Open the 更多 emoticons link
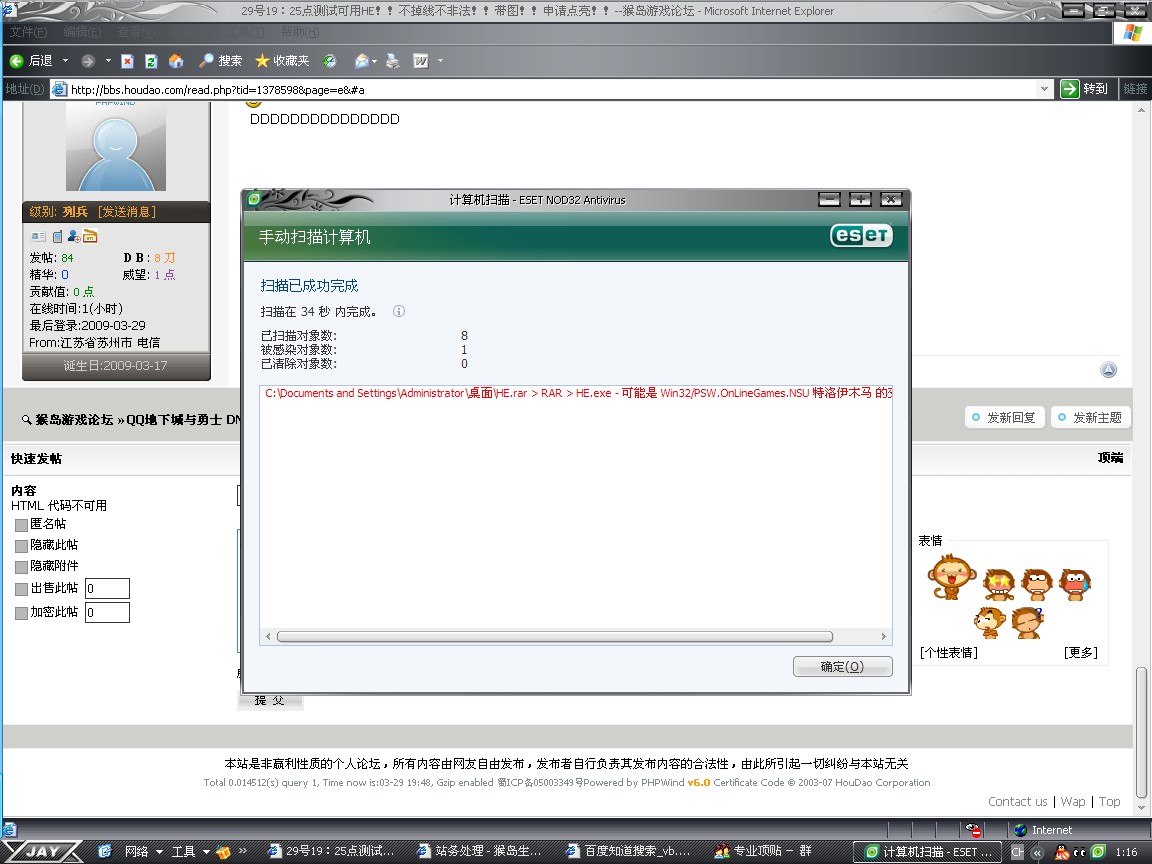The image size is (1152, 864). pyautogui.click(x=1080, y=652)
